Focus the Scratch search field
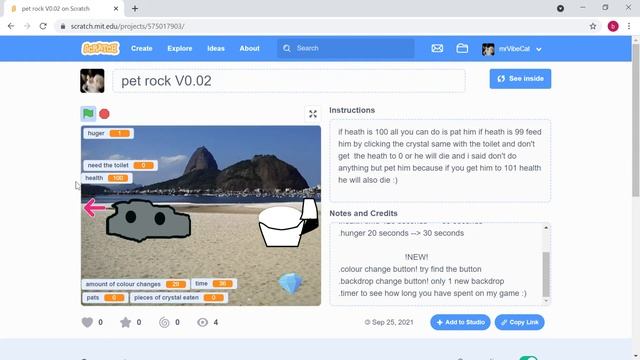This screenshot has height=360, width=640. tap(346, 48)
